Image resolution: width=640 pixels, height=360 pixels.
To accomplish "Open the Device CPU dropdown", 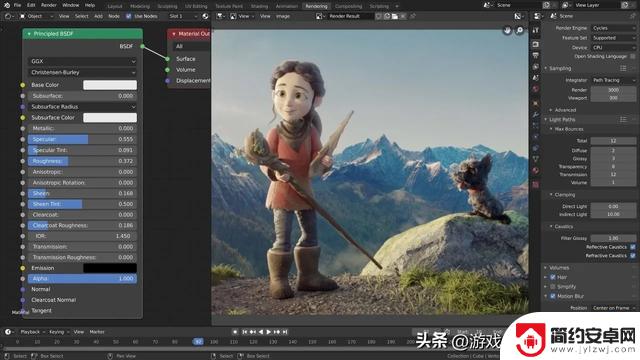I will coord(613,48).
